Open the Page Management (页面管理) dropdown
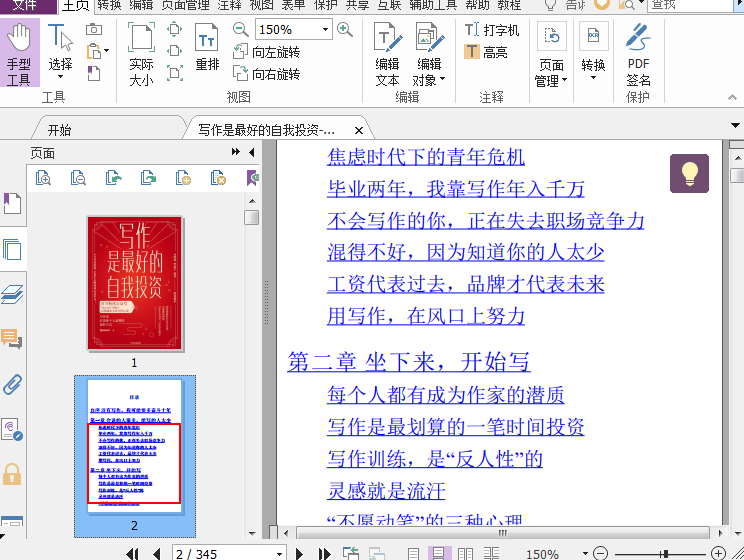The width and height of the screenshot is (744, 560). [551, 55]
